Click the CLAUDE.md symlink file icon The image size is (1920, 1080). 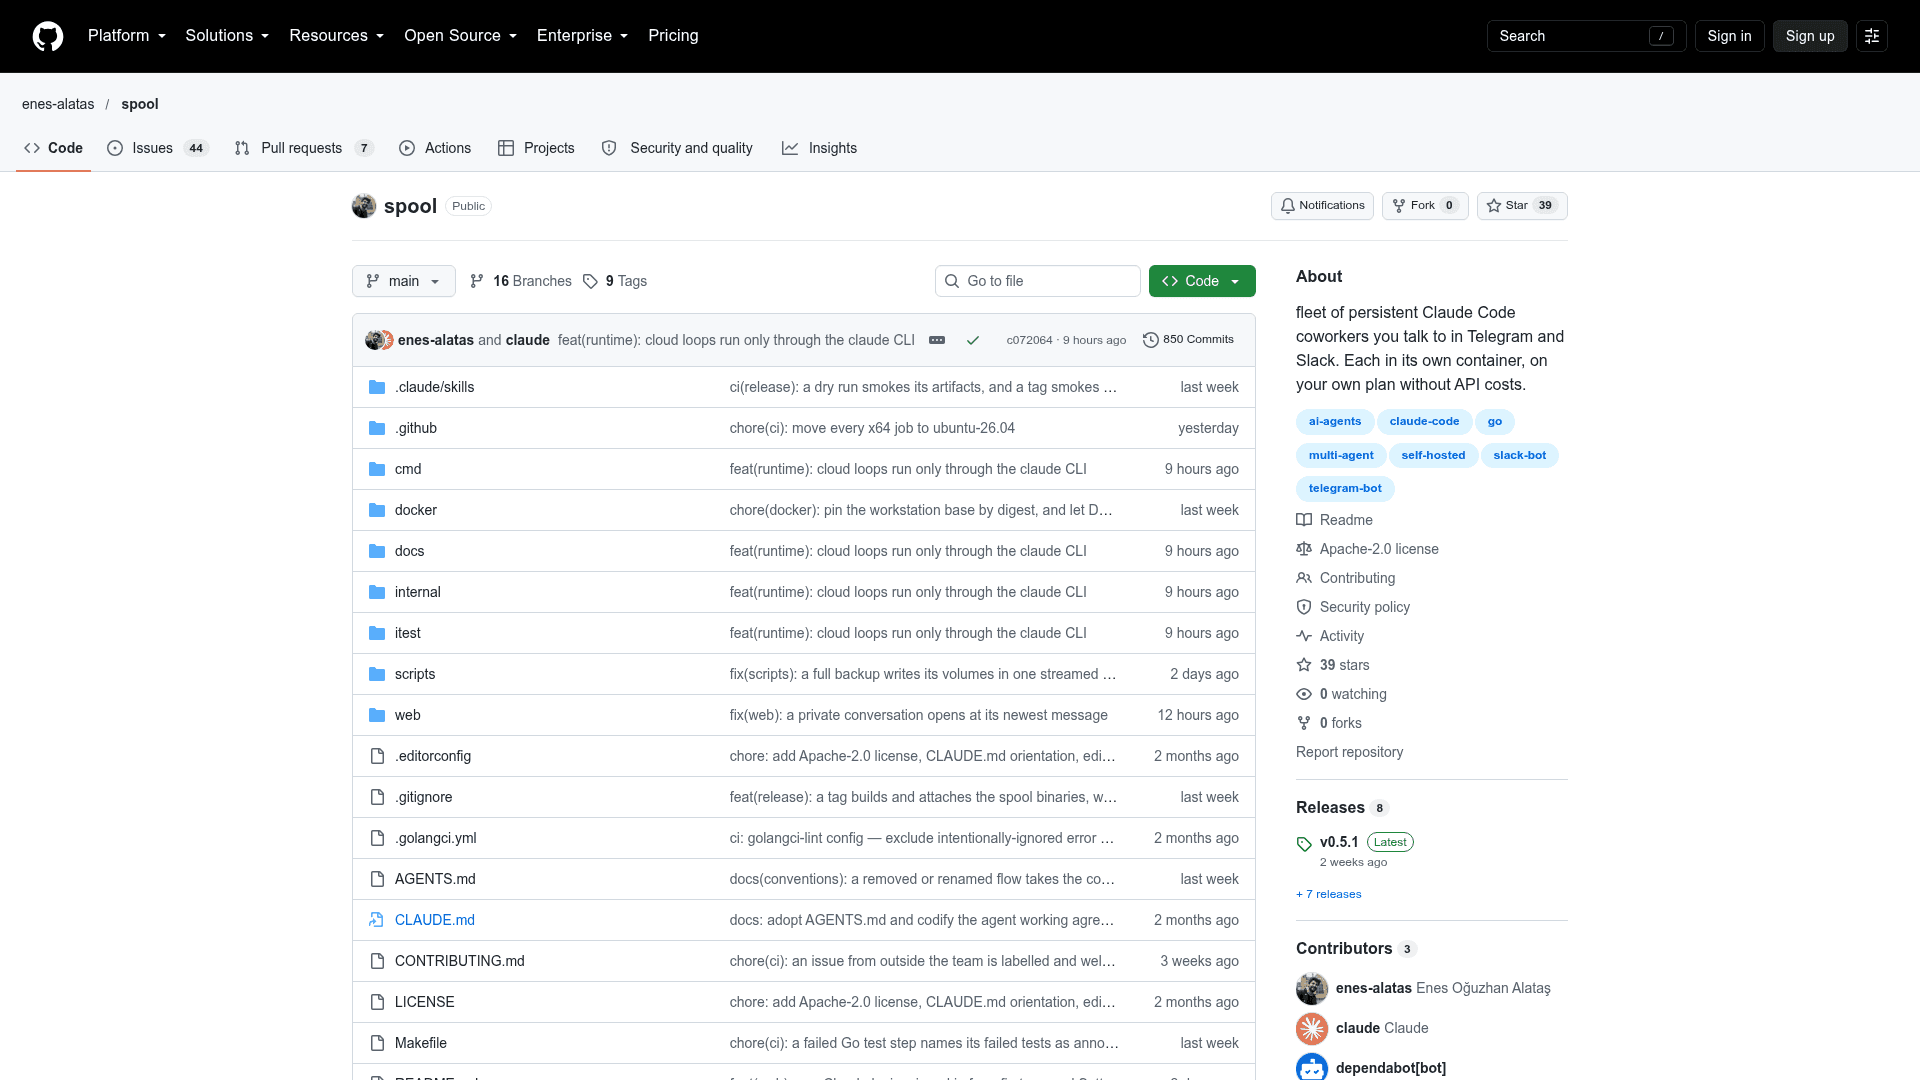377,920
